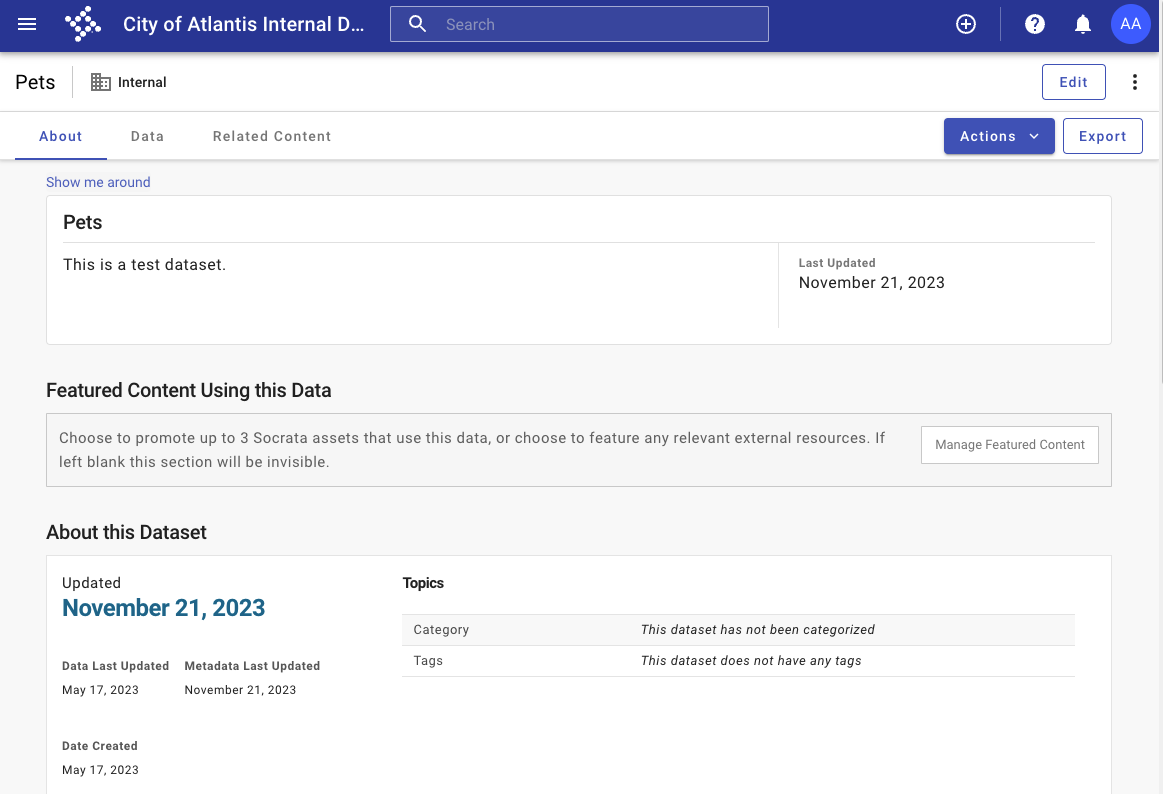
Task: Switch to the Data tab
Action: pyautogui.click(x=147, y=136)
